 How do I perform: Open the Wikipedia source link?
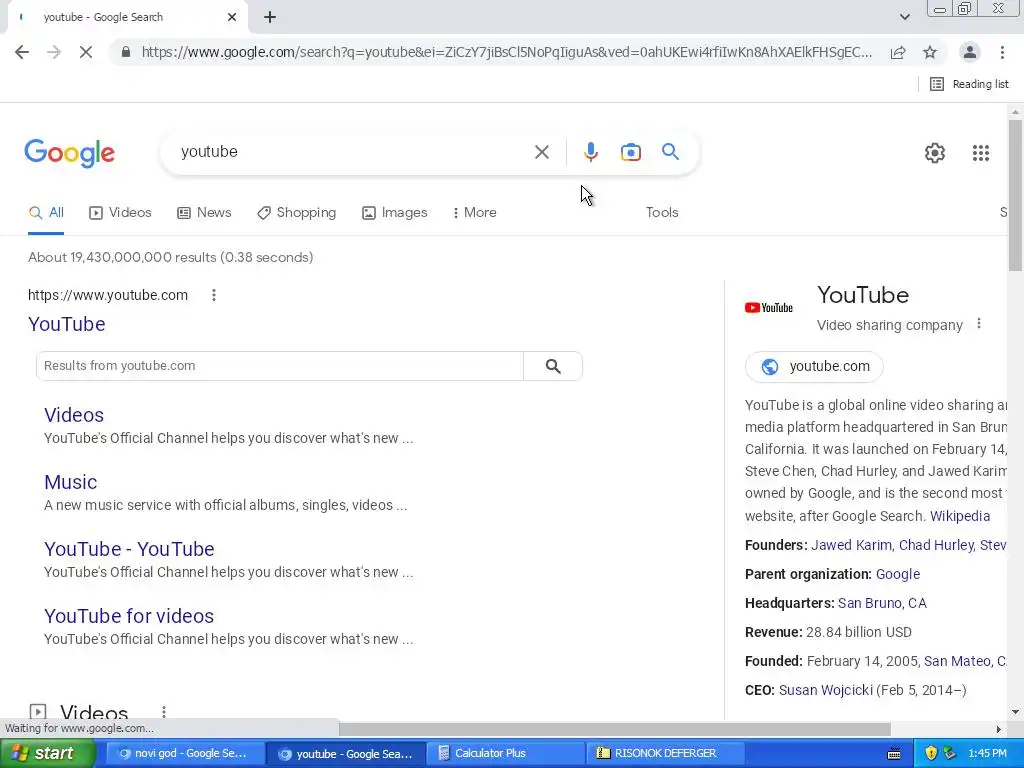960,516
